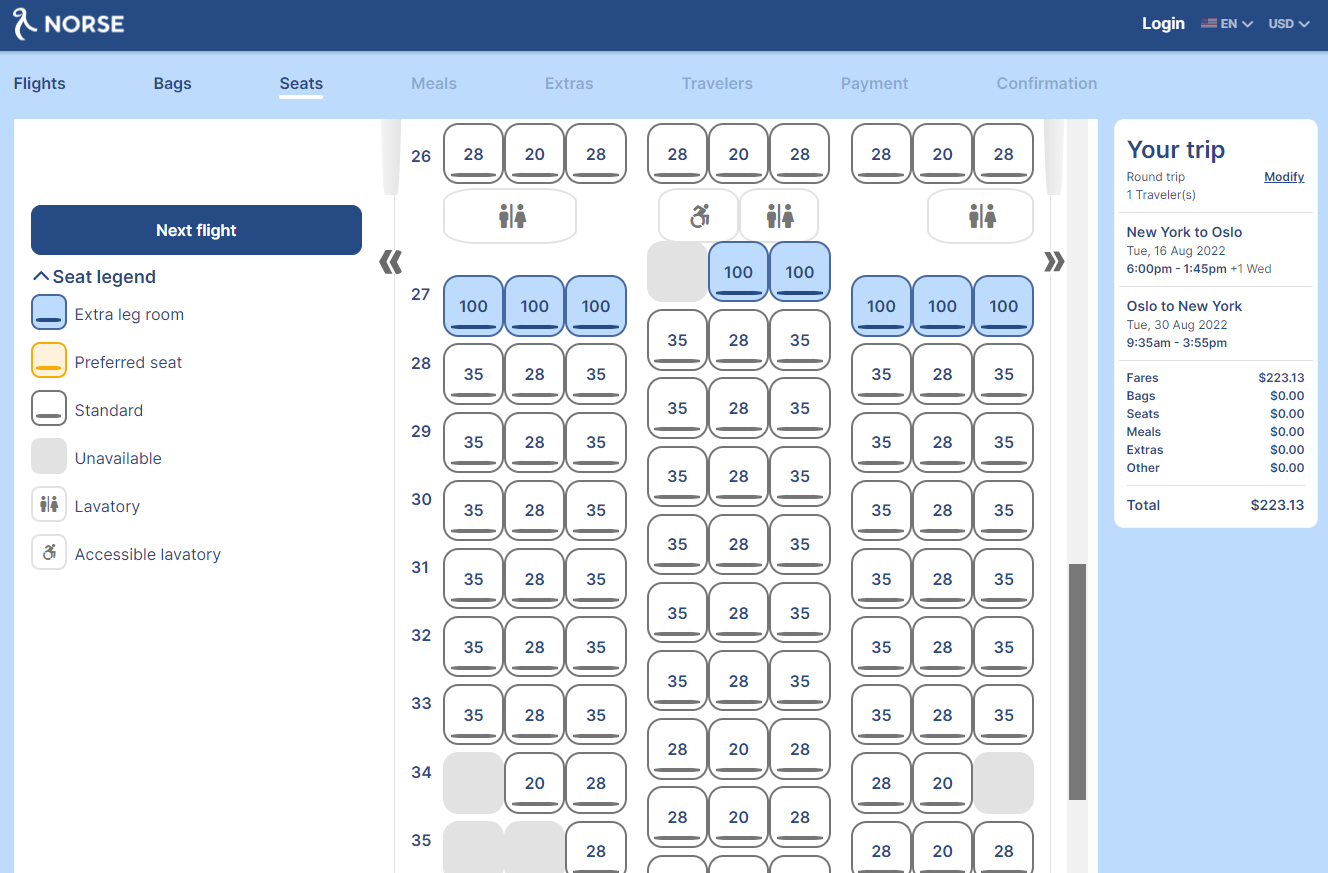Click the Preferred seat legend icon
Screen dimensions: 1328x873
49,361
